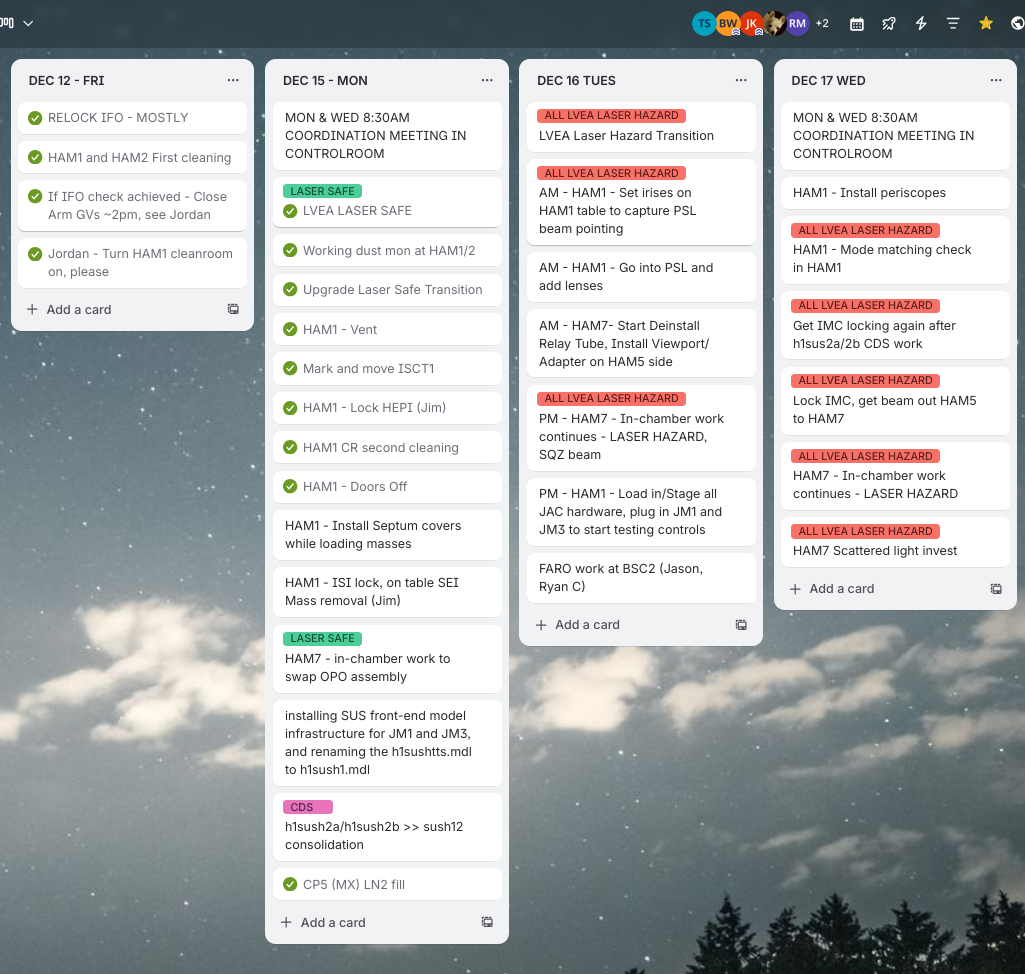Click the RM member avatar
The image size is (1025, 974).
click(x=797, y=23)
